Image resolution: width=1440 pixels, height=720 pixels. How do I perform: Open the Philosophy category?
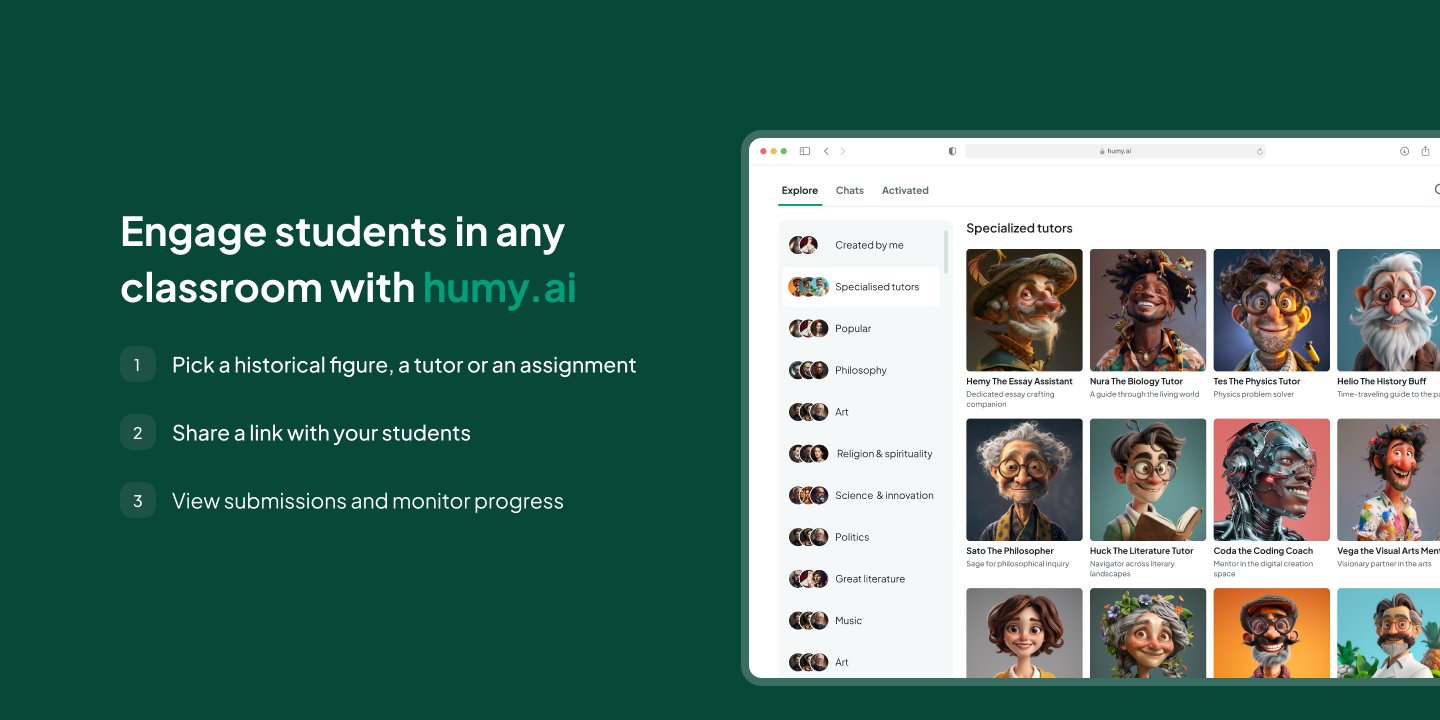coord(863,370)
